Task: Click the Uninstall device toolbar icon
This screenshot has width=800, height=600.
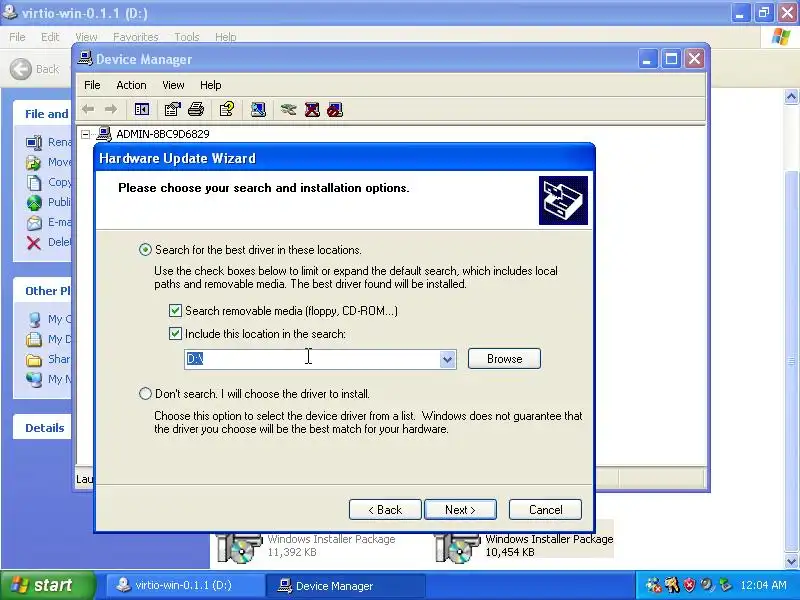Action: pyautogui.click(x=312, y=109)
